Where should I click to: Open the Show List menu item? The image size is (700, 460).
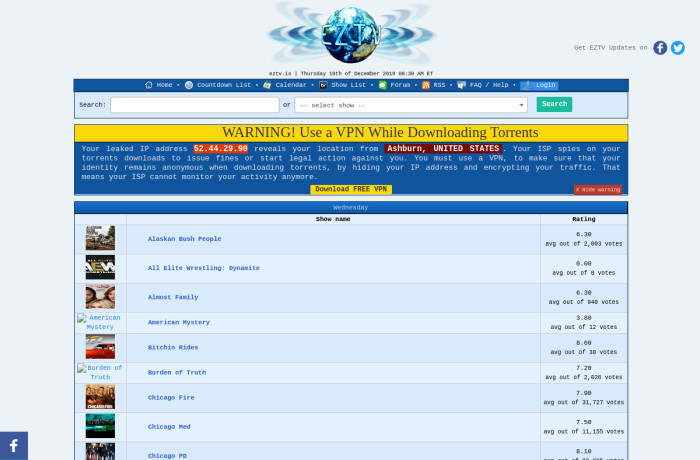(x=348, y=85)
